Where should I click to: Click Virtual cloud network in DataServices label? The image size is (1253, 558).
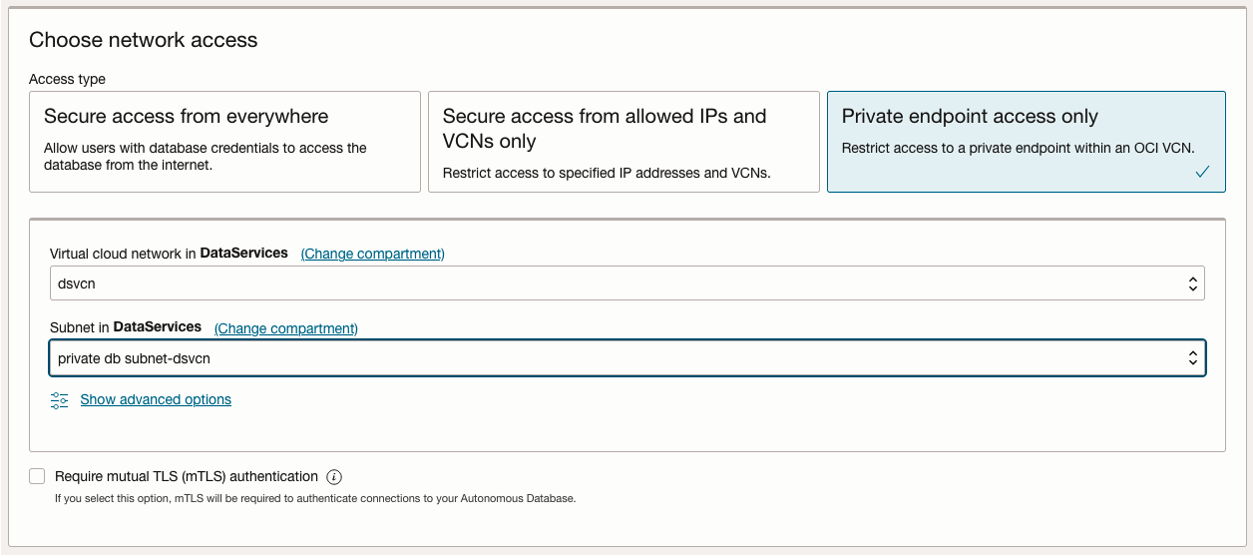[x=169, y=254]
